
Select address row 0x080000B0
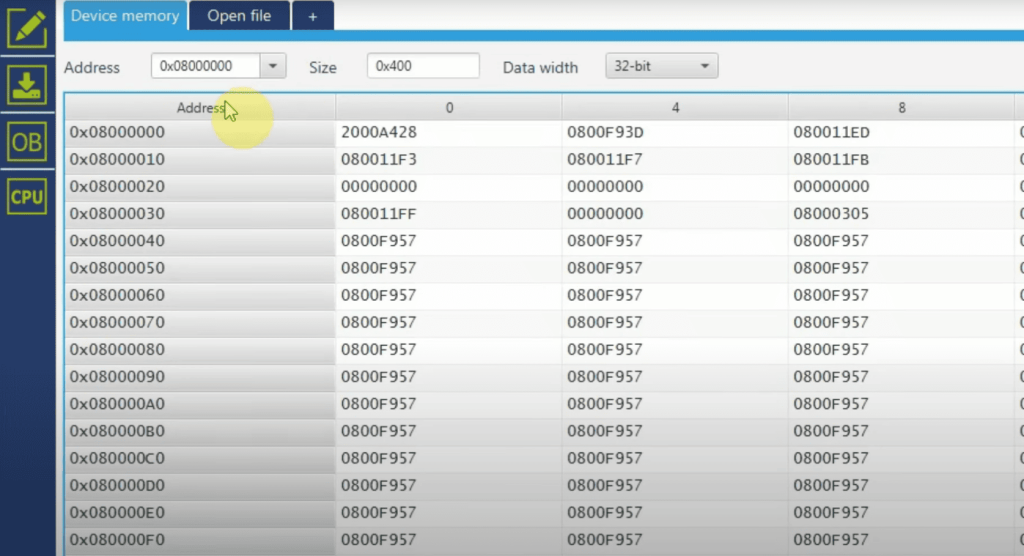[200, 431]
